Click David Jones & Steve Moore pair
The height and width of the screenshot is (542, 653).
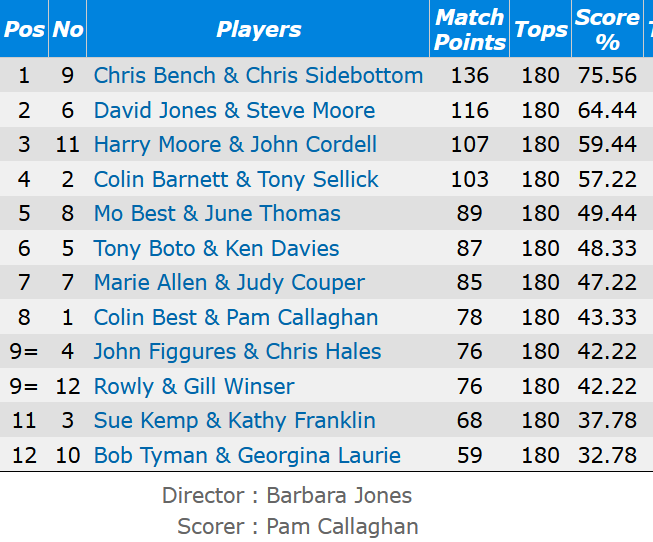pos(234,111)
